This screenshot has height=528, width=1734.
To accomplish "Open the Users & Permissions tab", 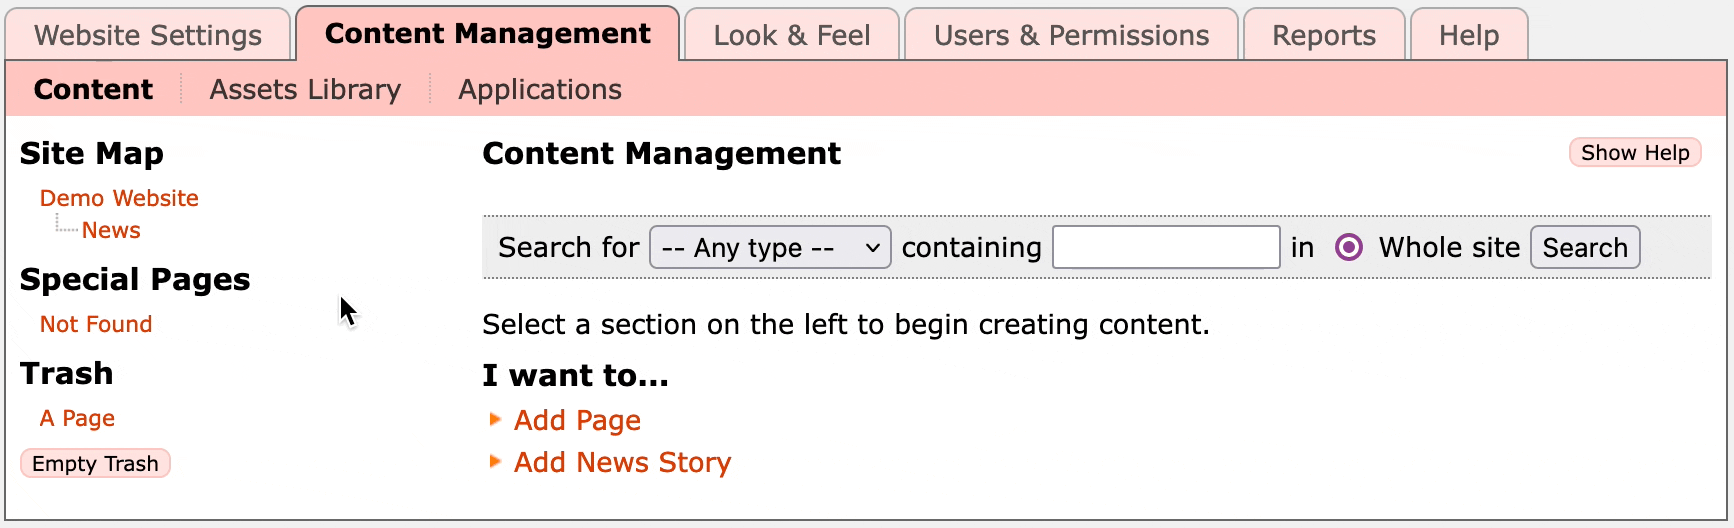I will click(x=1071, y=35).
